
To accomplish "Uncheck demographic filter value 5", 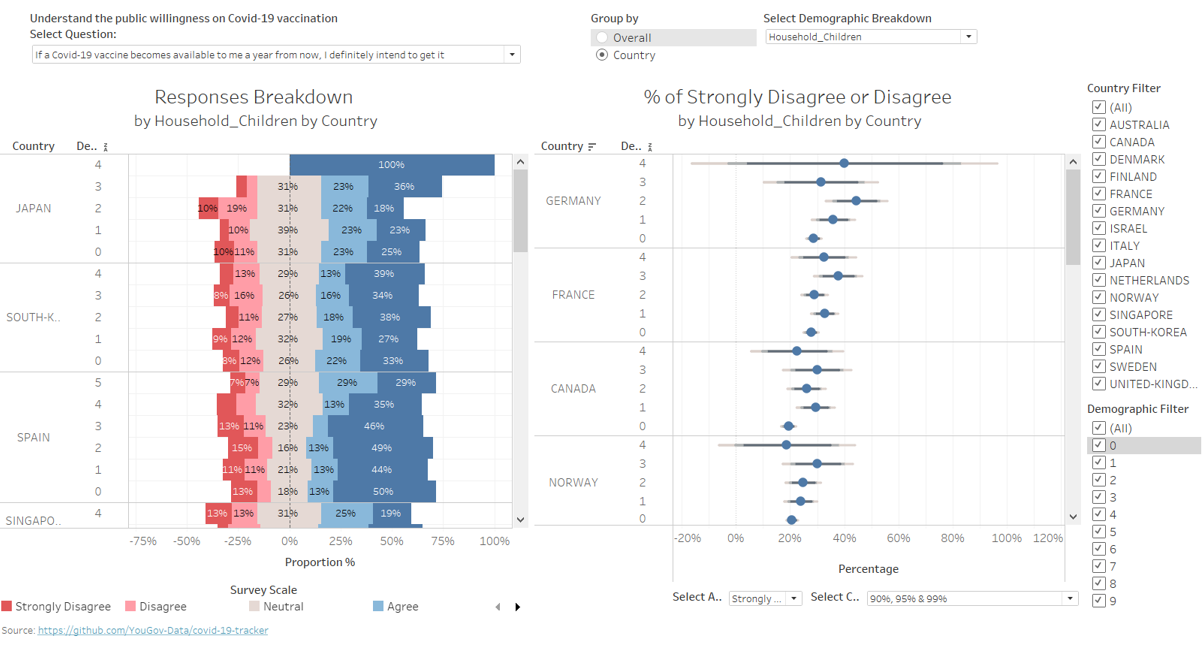I will point(1099,532).
